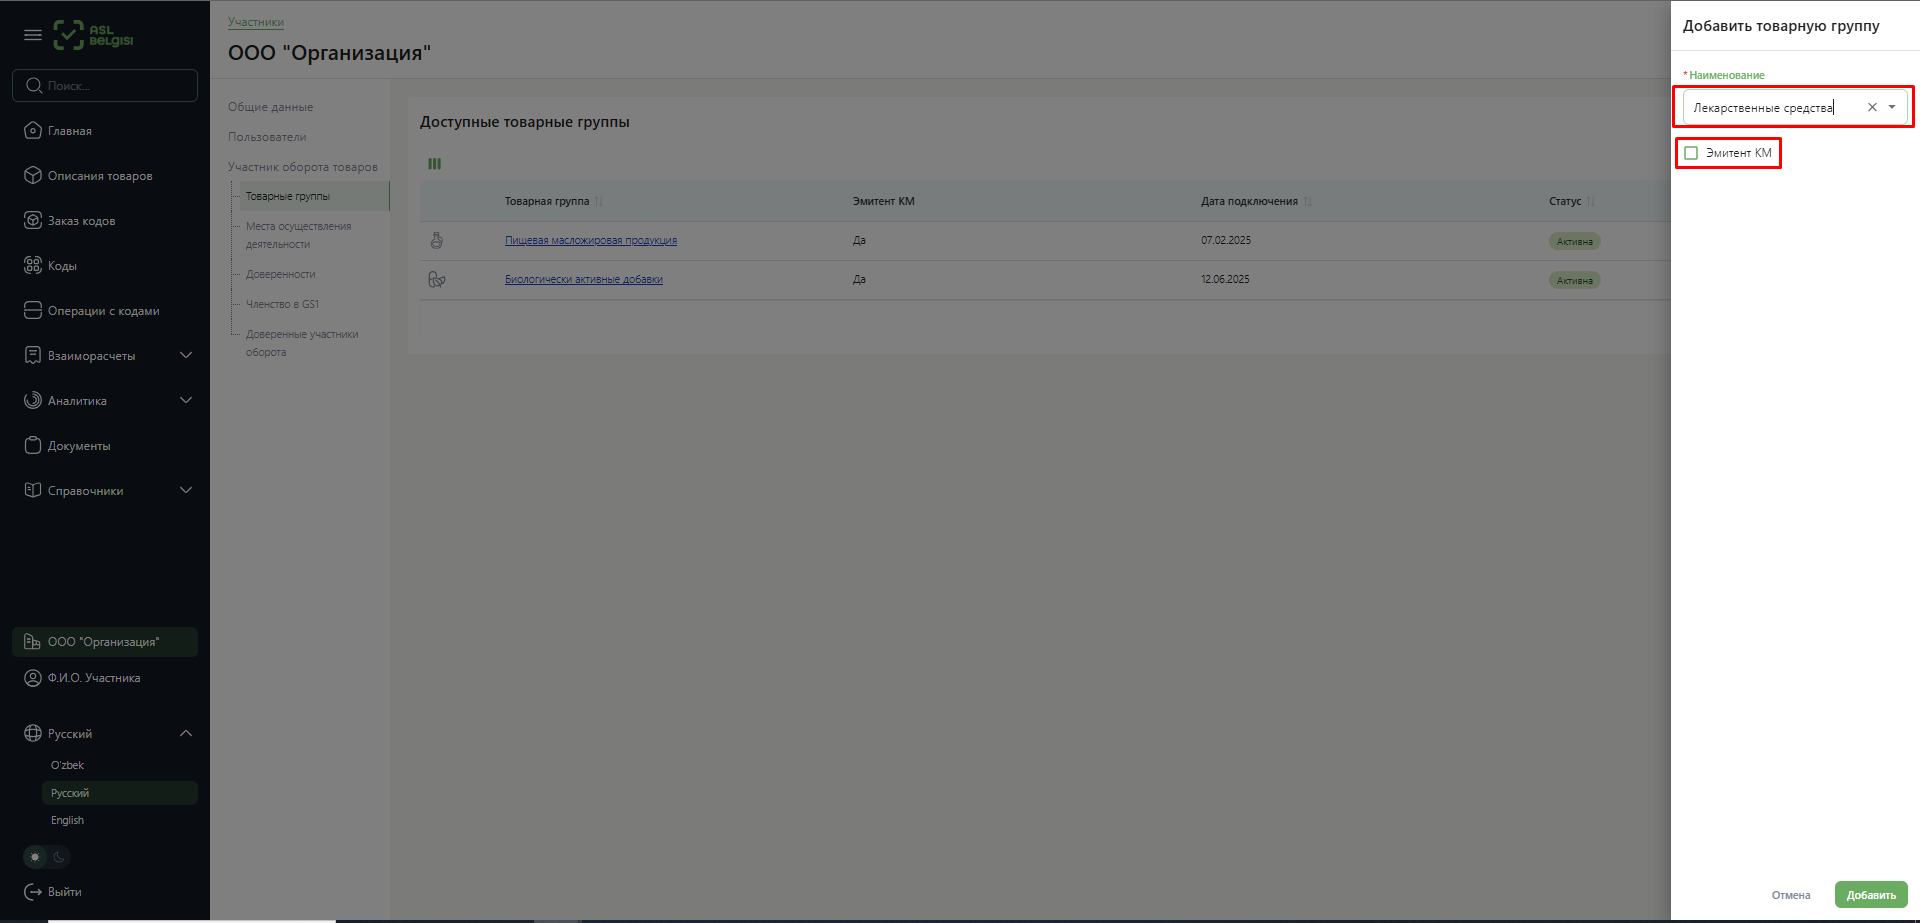Clear the Наименование field with X icon
The height and width of the screenshot is (923, 1920).
point(1872,107)
